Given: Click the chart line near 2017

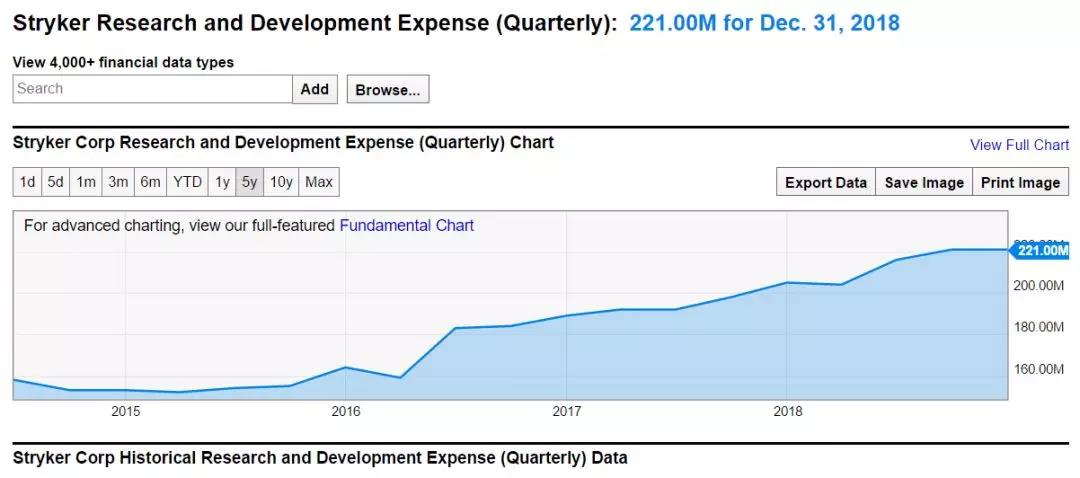Looking at the screenshot, I should pos(566,316).
